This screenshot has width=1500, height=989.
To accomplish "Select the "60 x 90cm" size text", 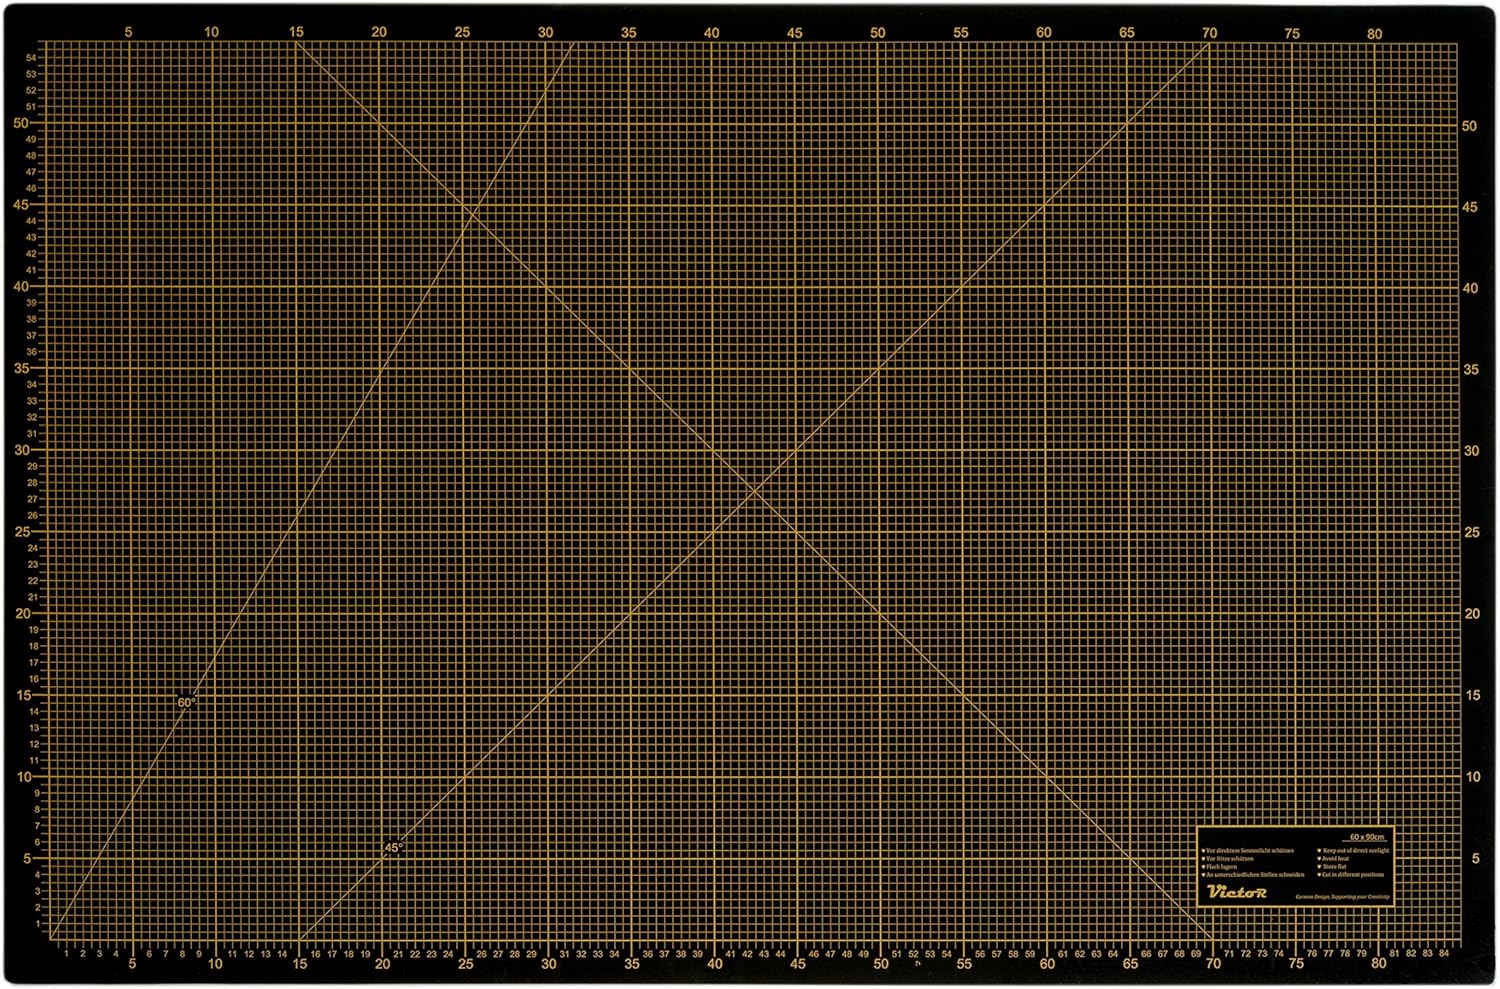I will pyautogui.click(x=1367, y=837).
